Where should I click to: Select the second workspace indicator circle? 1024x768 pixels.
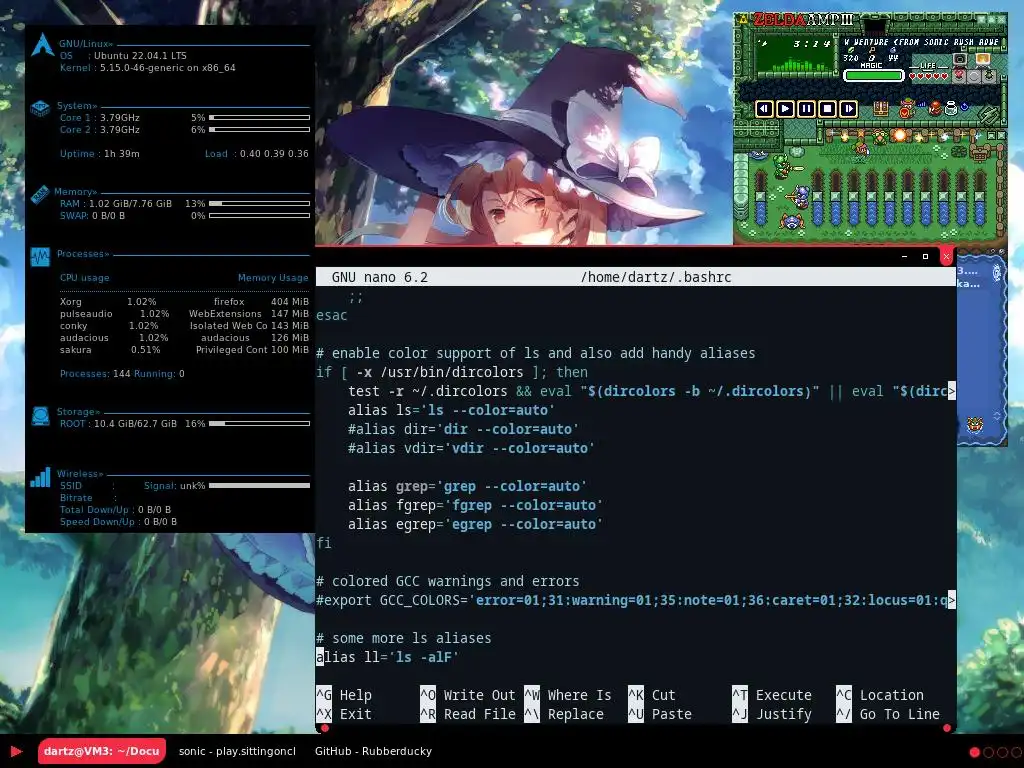988,752
